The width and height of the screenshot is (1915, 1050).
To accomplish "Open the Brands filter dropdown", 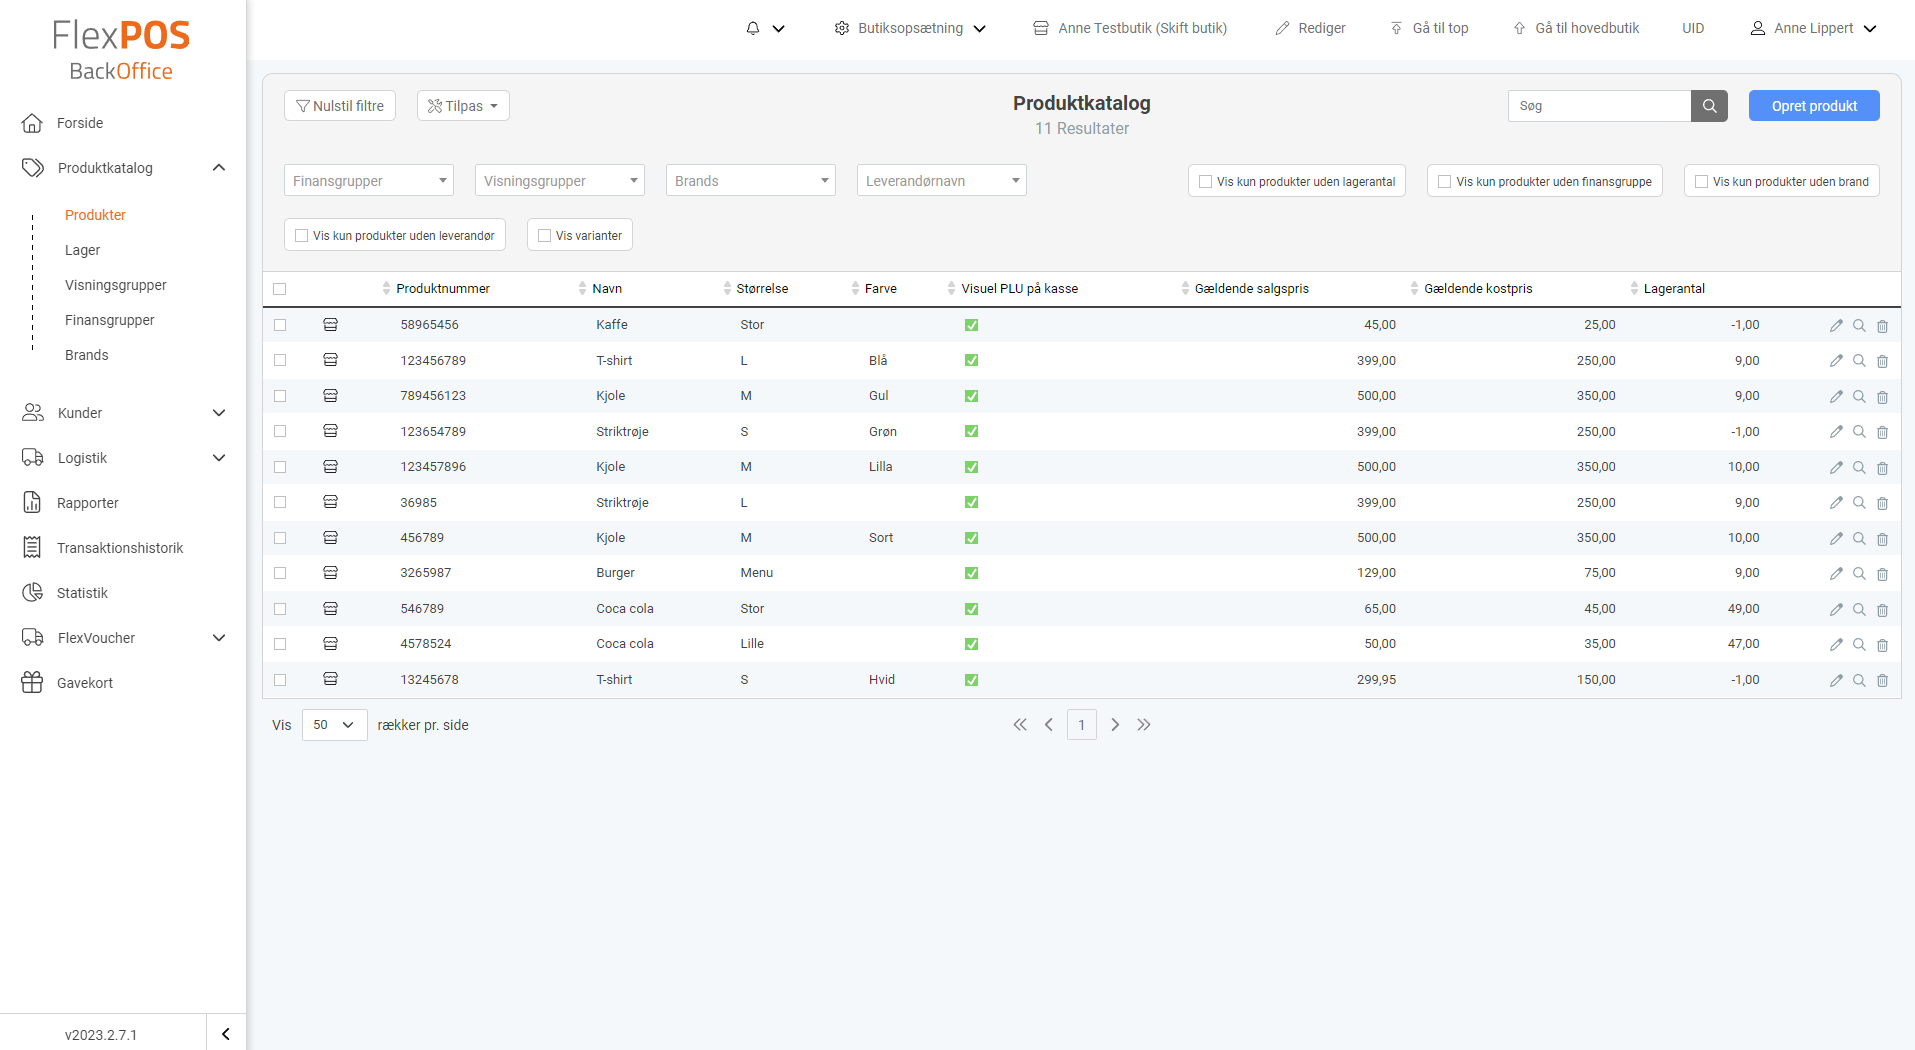I will point(750,180).
